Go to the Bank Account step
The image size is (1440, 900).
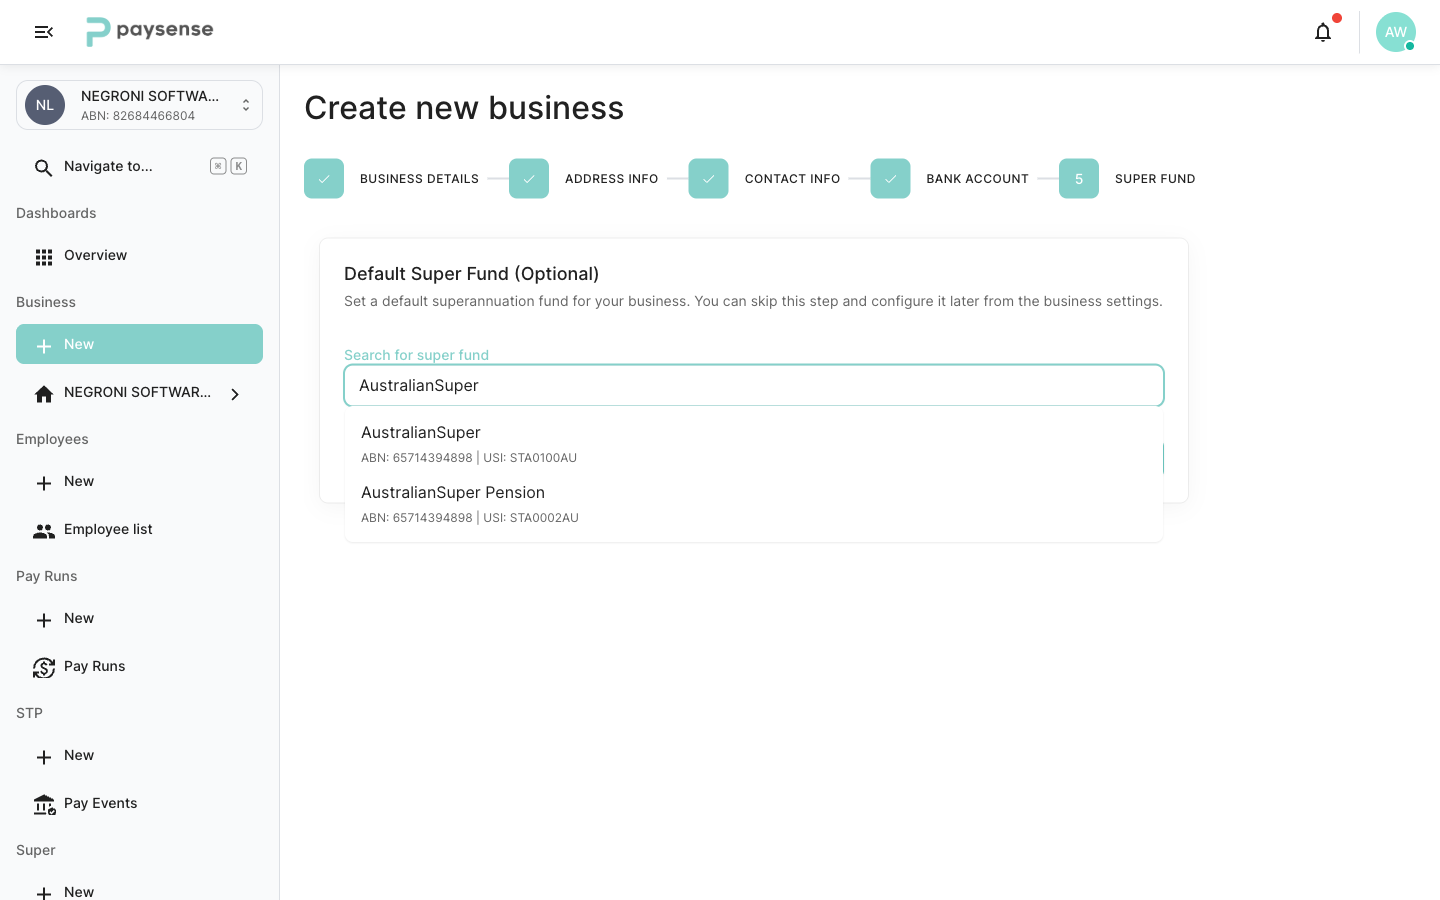[950, 179]
